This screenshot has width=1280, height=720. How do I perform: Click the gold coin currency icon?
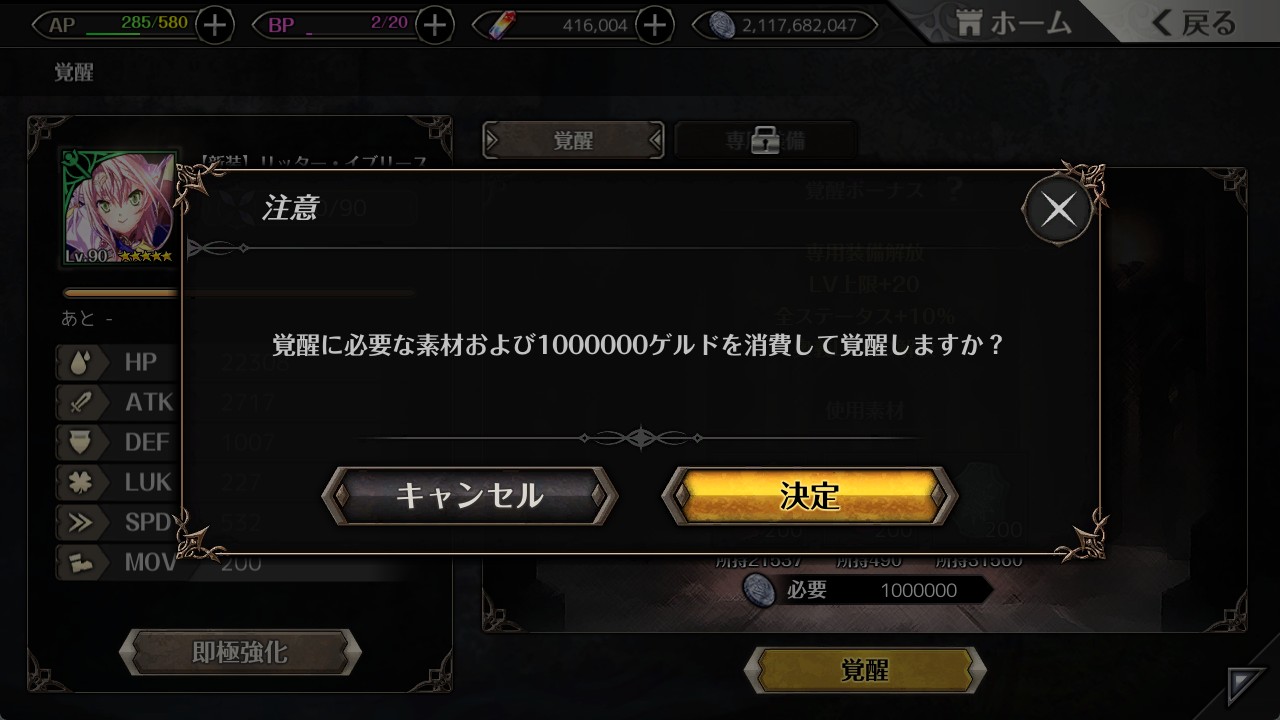coord(722,25)
